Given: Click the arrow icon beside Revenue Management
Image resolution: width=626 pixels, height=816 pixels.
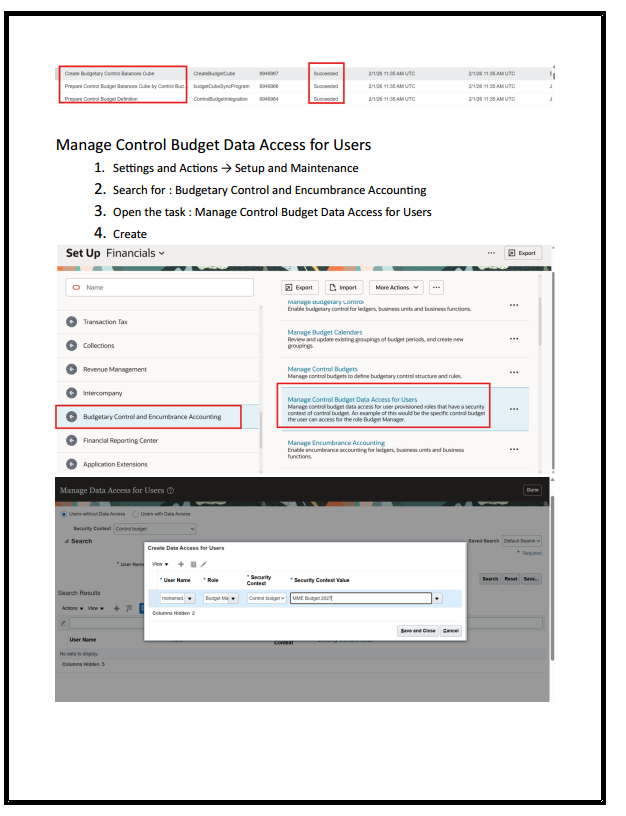Looking at the screenshot, I should 71,369.
